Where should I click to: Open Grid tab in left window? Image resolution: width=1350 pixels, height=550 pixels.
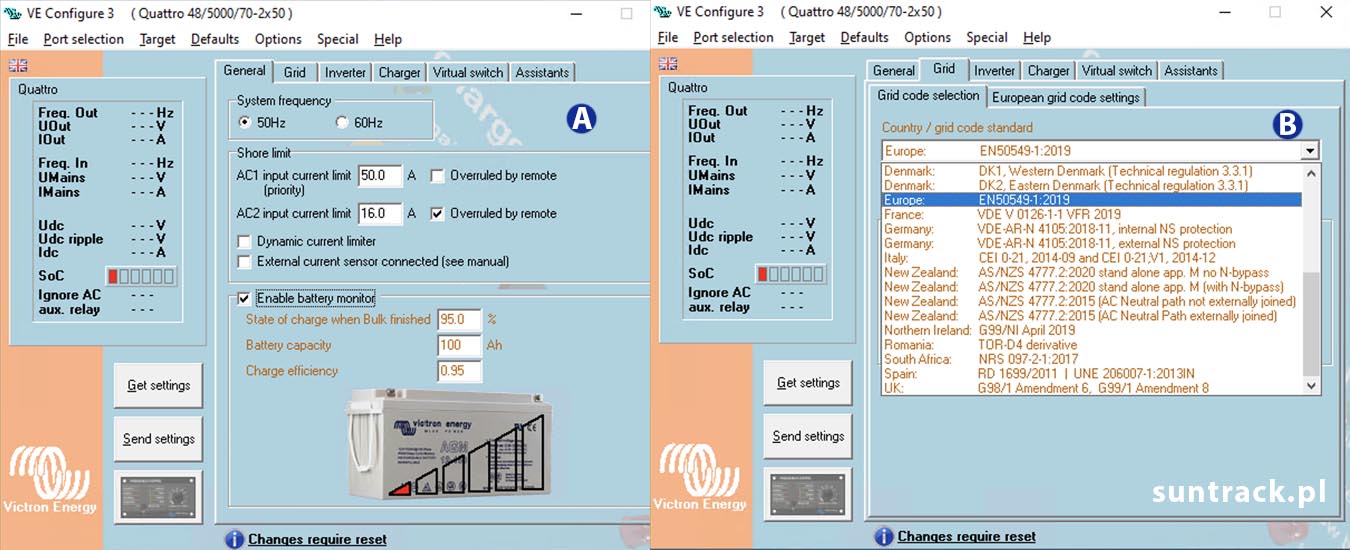coord(295,72)
